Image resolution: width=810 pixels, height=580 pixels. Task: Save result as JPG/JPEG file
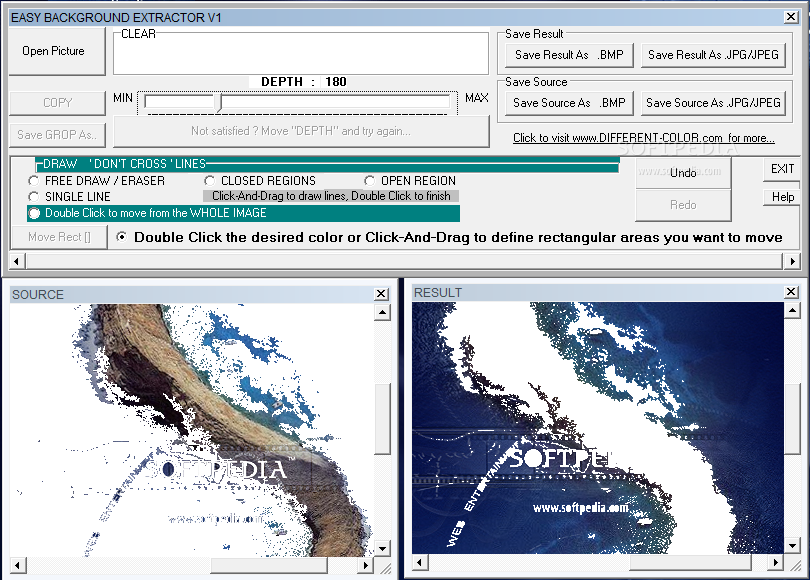coord(713,55)
